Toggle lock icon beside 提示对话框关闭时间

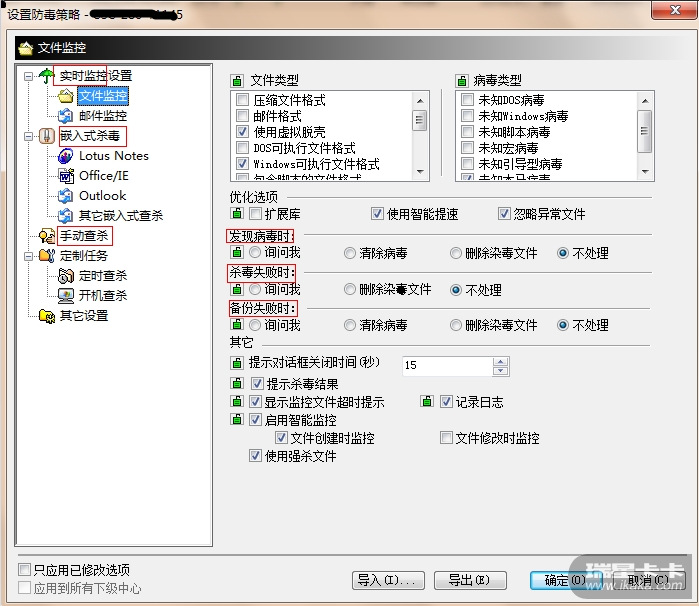237,363
